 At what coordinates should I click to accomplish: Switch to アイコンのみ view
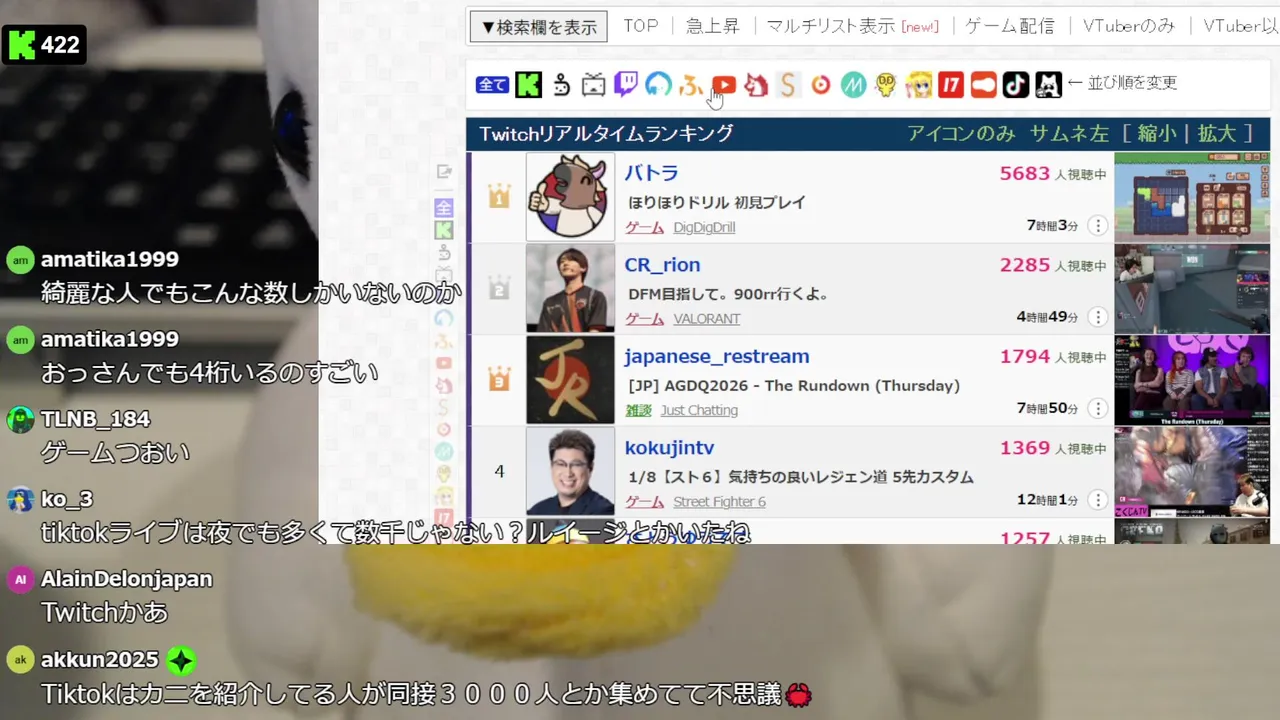pyautogui.click(x=961, y=133)
